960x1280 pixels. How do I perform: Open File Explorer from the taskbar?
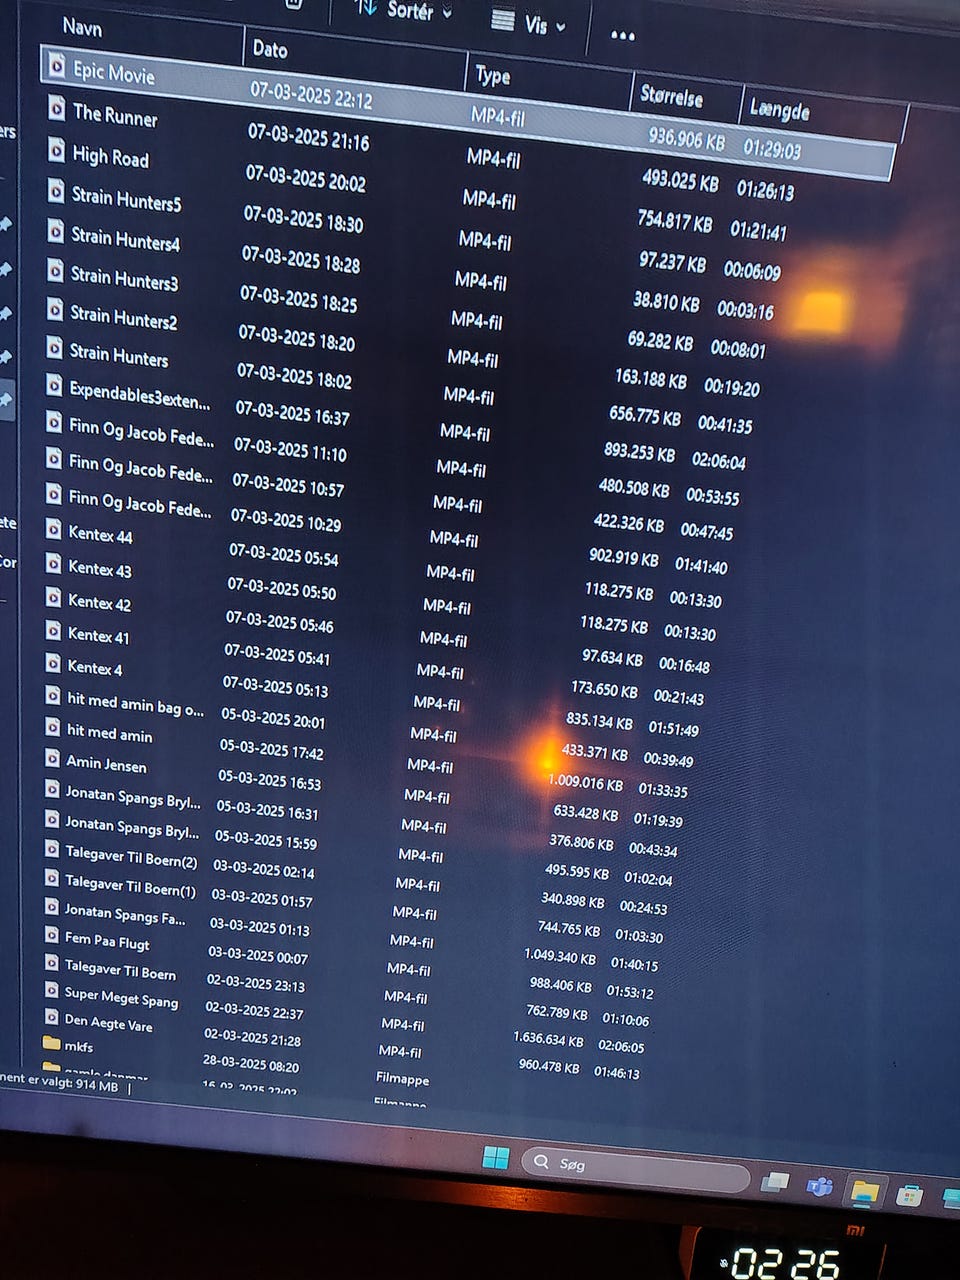pos(863,1191)
